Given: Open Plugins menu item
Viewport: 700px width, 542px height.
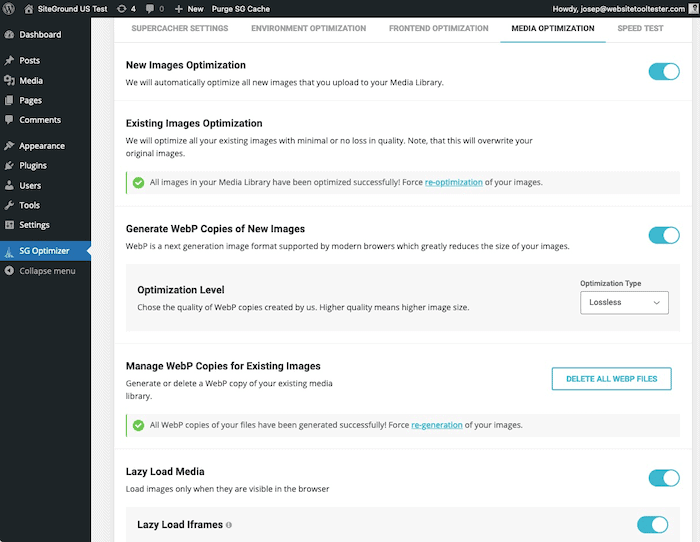Looking at the screenshot, I should pos(33,166).
